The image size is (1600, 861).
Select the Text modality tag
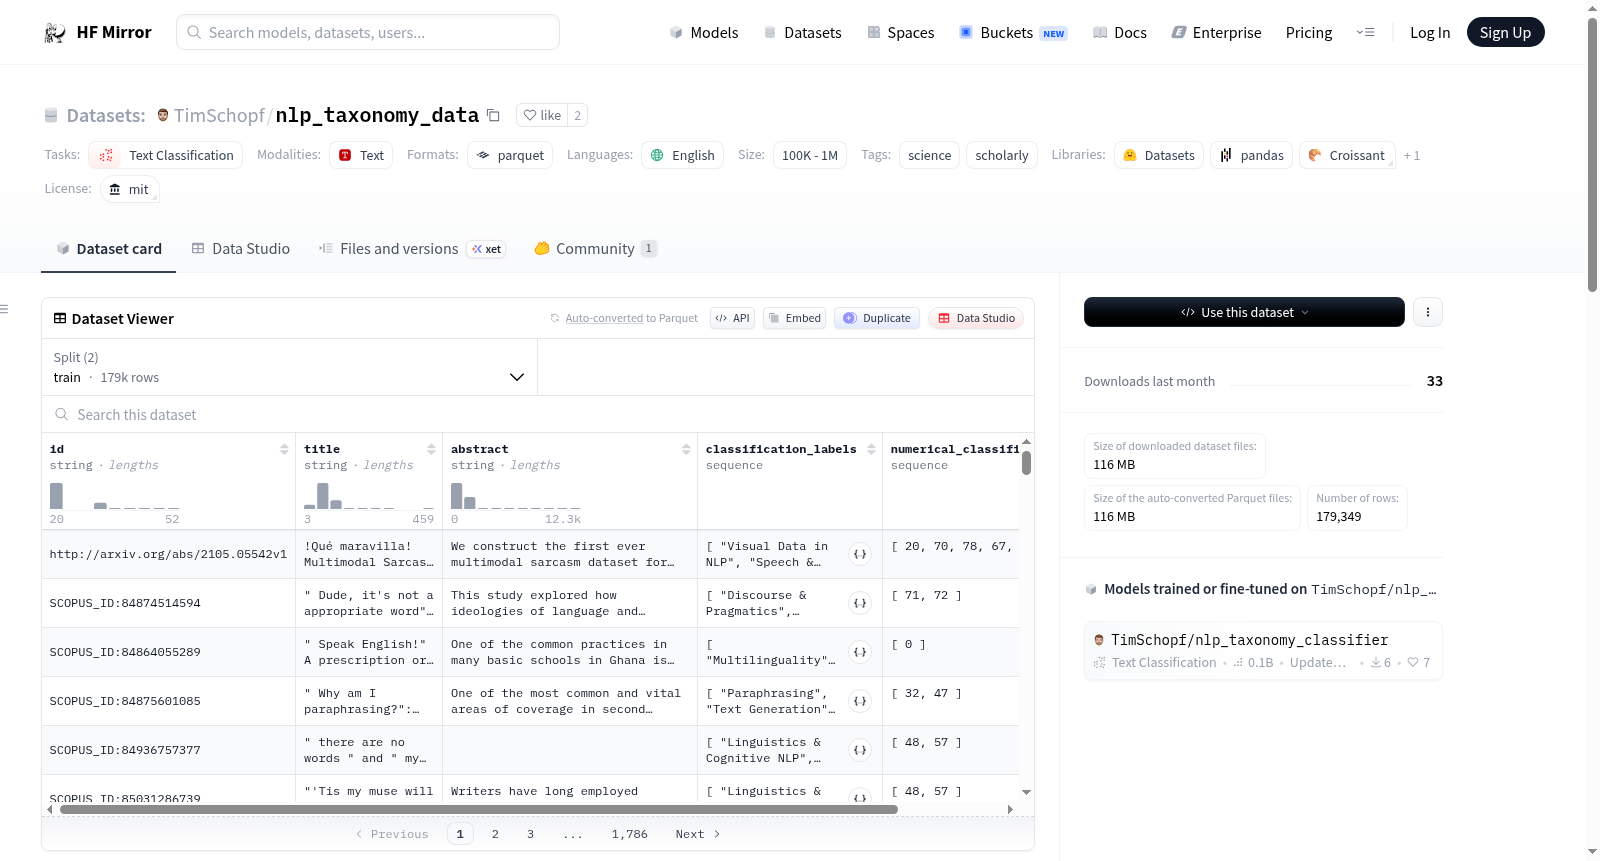point(361,155)
